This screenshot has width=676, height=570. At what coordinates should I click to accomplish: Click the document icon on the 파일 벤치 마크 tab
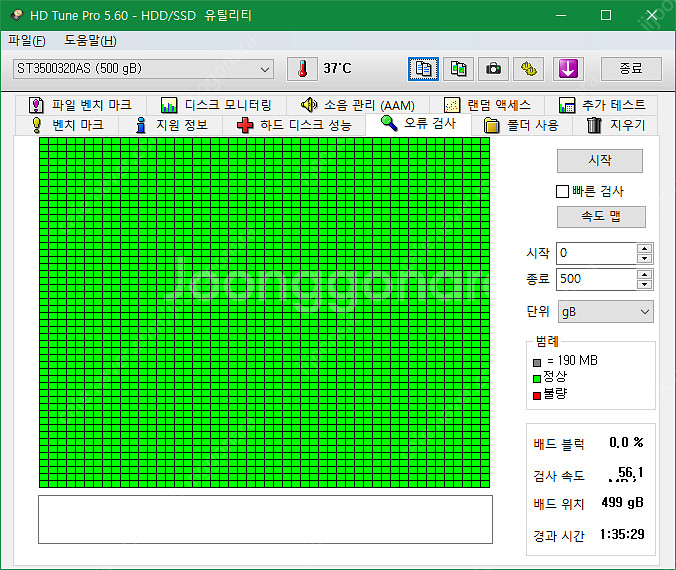point(36,105)
